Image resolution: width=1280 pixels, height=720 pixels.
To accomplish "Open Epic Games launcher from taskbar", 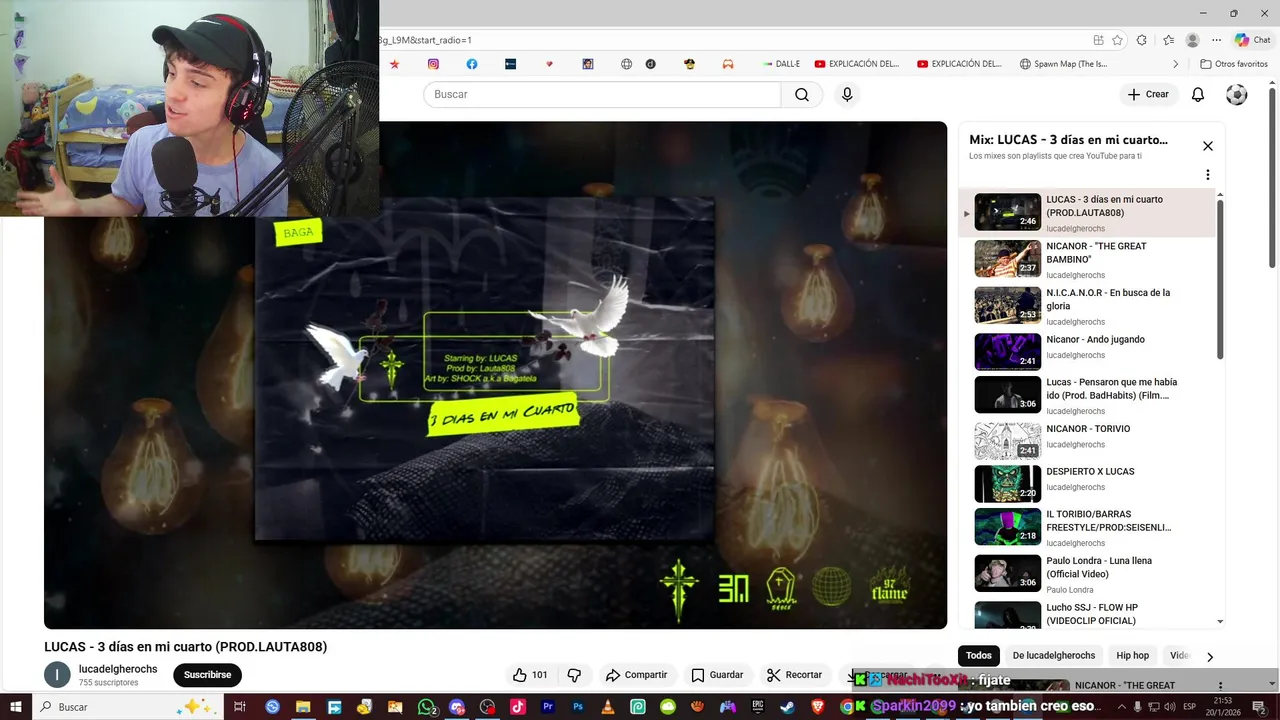I will coord(758,707).
